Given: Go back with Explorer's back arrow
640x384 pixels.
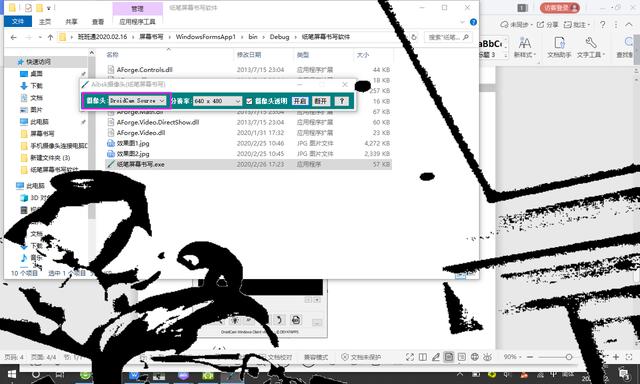Looking at the screenshot, I should point(13,37).
